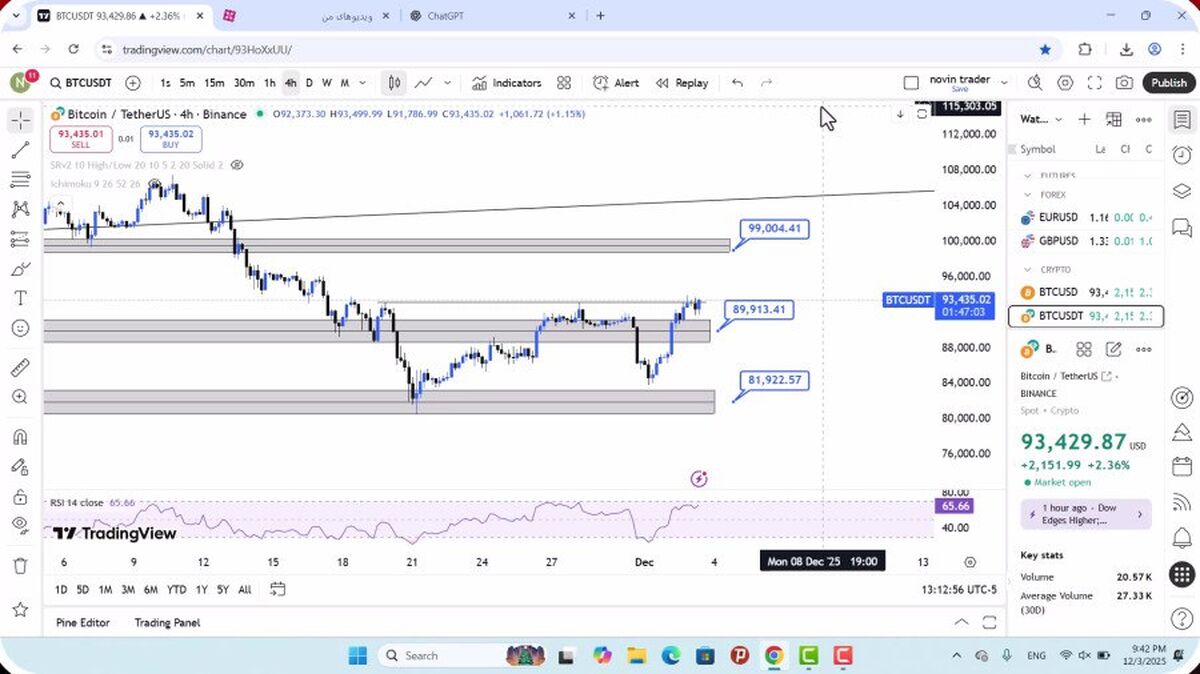Open watchlist advanced view icon

pyautogui.click(x=1113, y=119)
